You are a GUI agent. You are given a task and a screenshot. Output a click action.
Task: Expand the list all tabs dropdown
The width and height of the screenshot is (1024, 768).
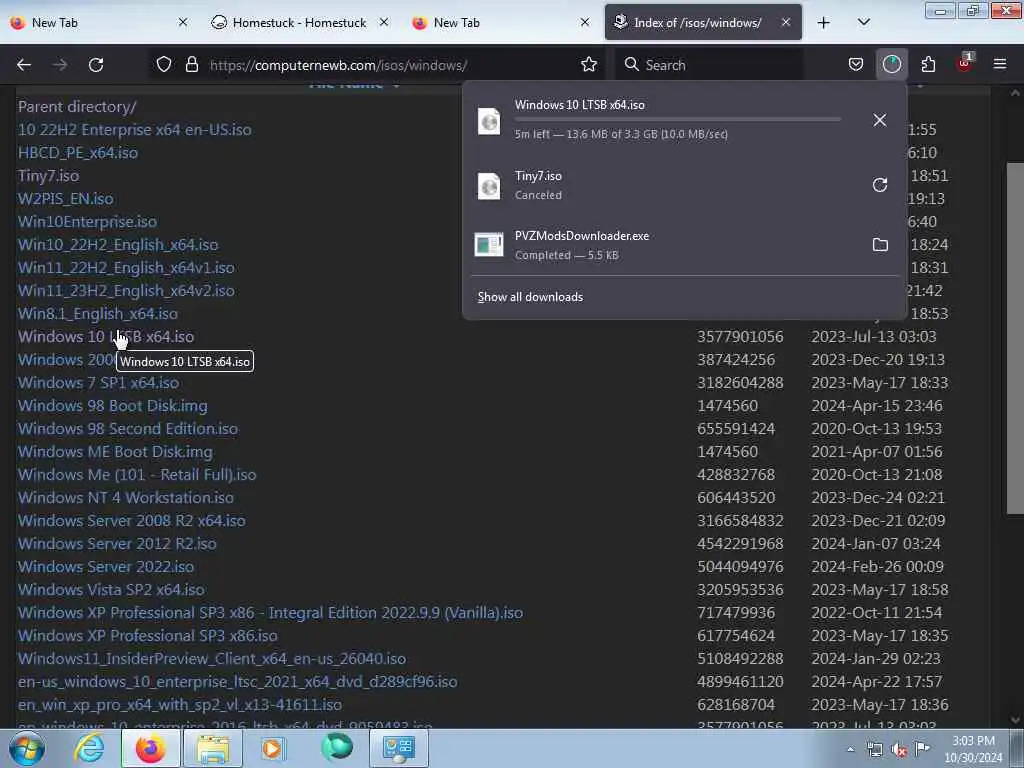(x=863, y=23)
